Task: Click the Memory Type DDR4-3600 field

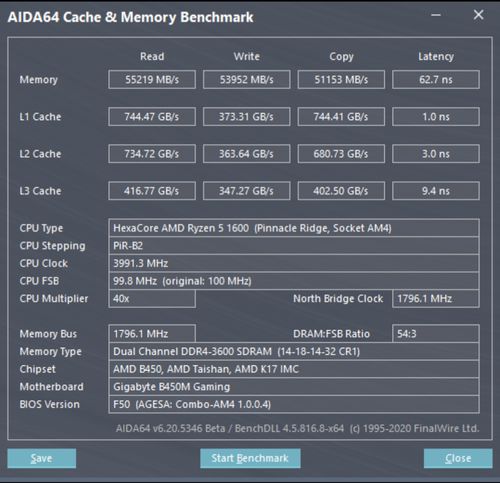Action: [x=294, y=351]
